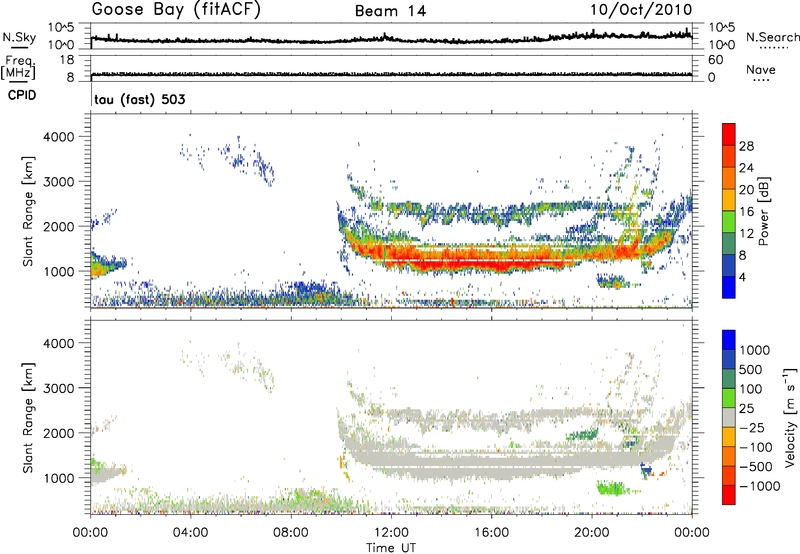Select the "N.Sky" legend label
The height and width of the screenshot is (554, 800).
(x=19, y=37)
